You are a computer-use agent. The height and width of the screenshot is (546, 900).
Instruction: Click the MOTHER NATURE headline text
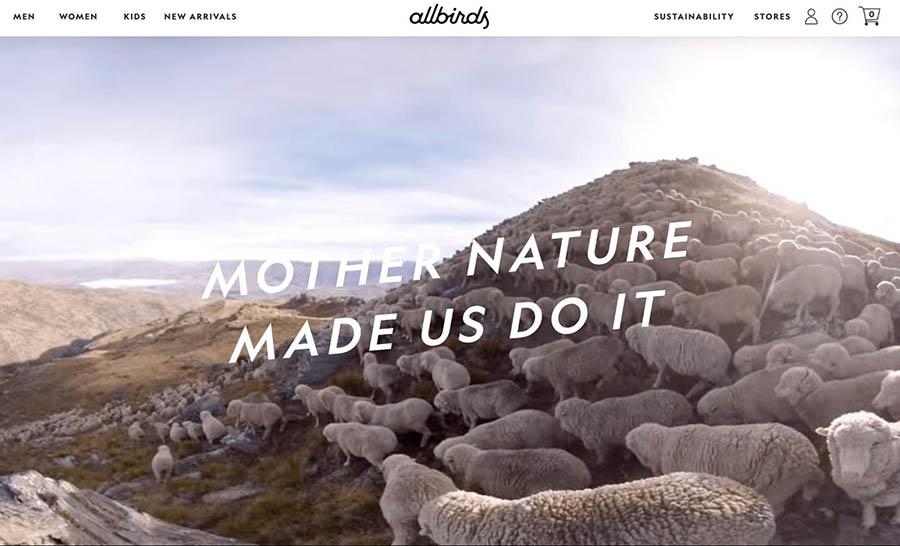pyautogui.click(x=447, y=261)
